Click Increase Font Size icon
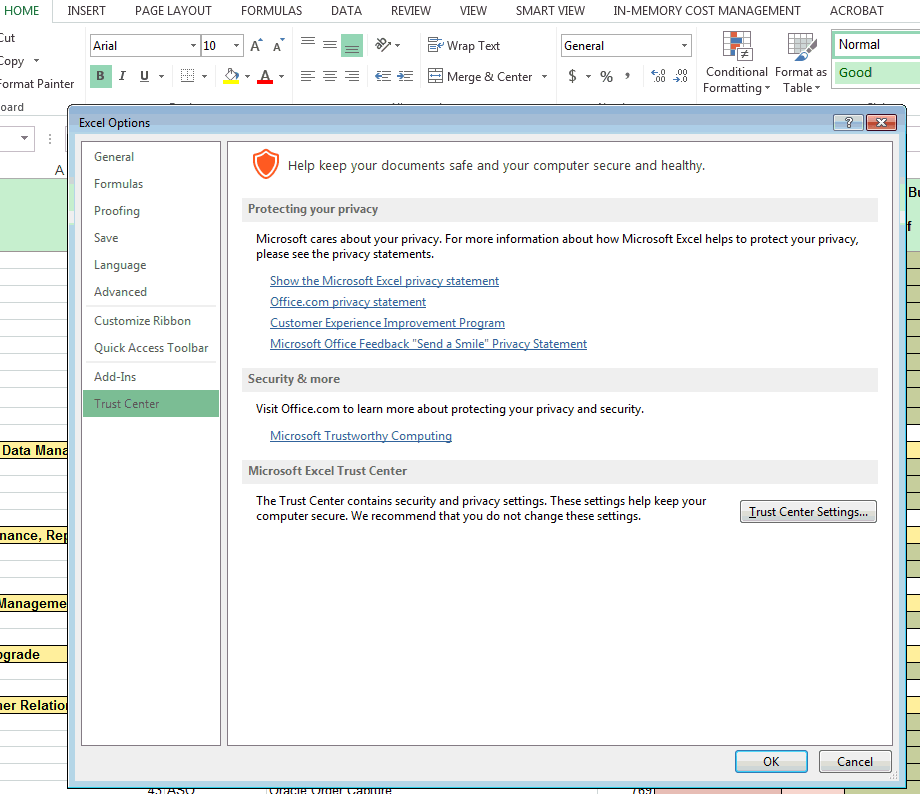The image size is (920, 794). (256, 46)
